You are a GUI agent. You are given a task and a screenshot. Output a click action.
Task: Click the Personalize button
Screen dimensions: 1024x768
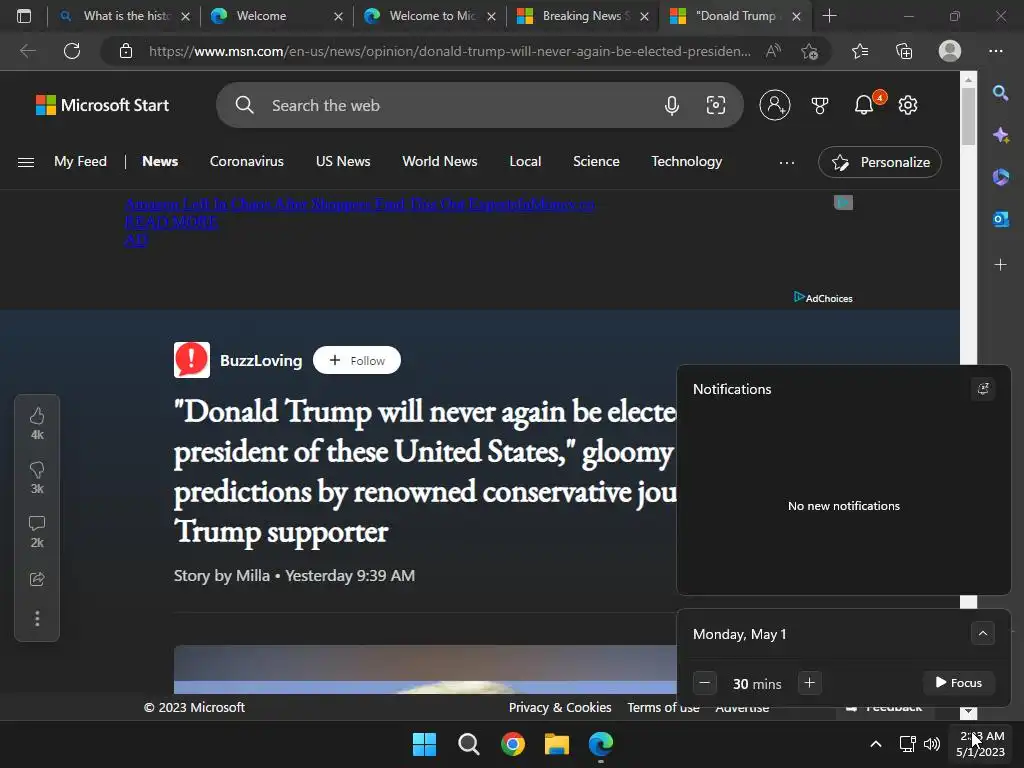880,162
